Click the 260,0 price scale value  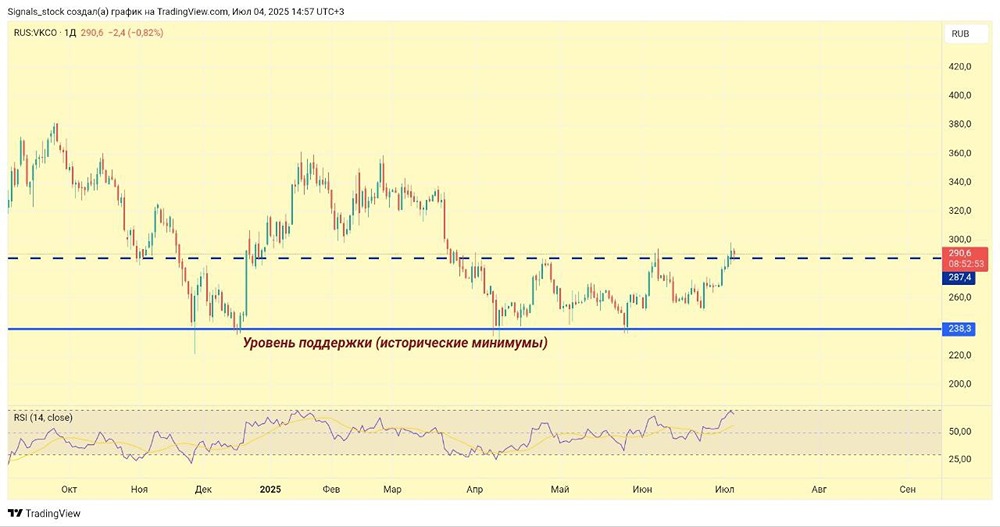click(x=960, y=297)
